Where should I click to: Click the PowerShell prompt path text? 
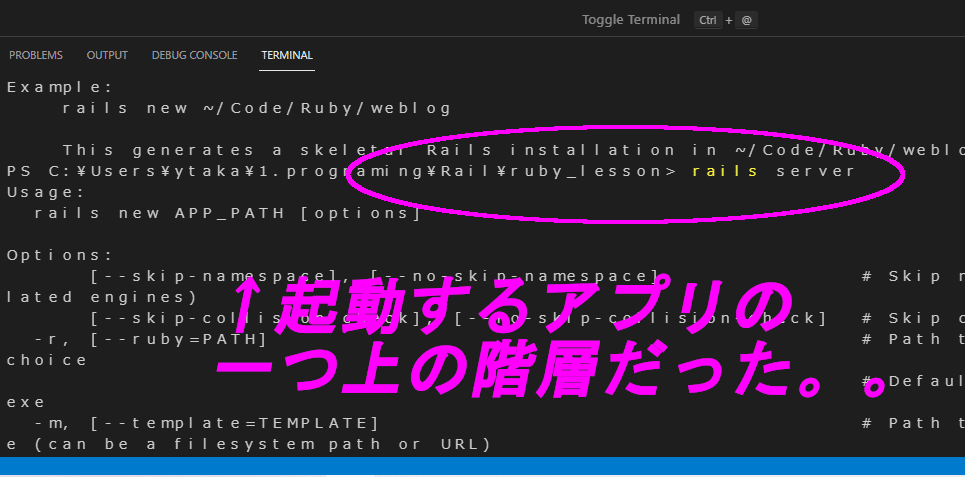coord(342,171)
